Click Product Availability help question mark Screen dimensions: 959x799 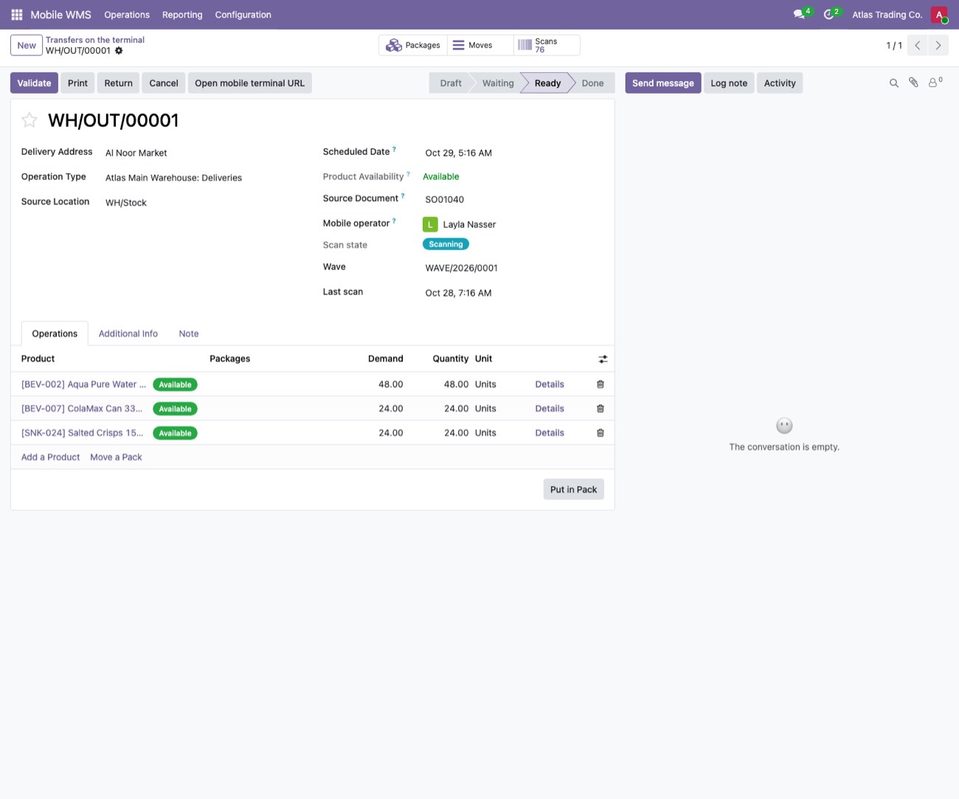tap(408, 174)
